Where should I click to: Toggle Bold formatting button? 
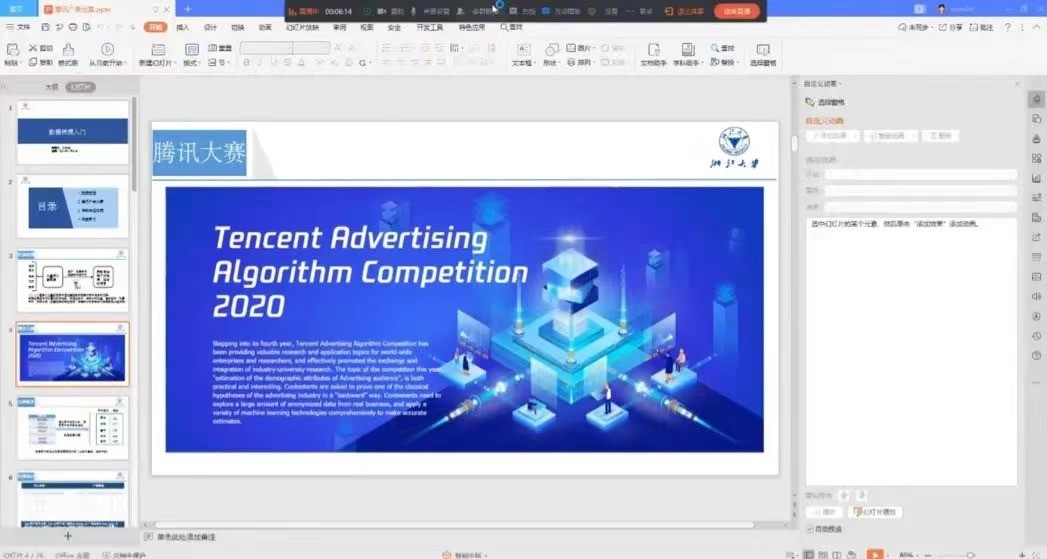tap(246, 62)
